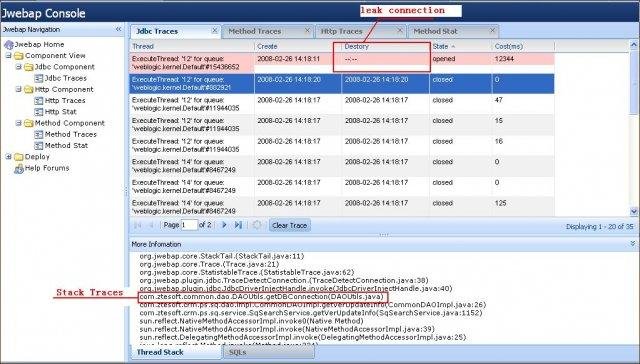
Task: Collapse the More Infomation panel
Action: 633,244
